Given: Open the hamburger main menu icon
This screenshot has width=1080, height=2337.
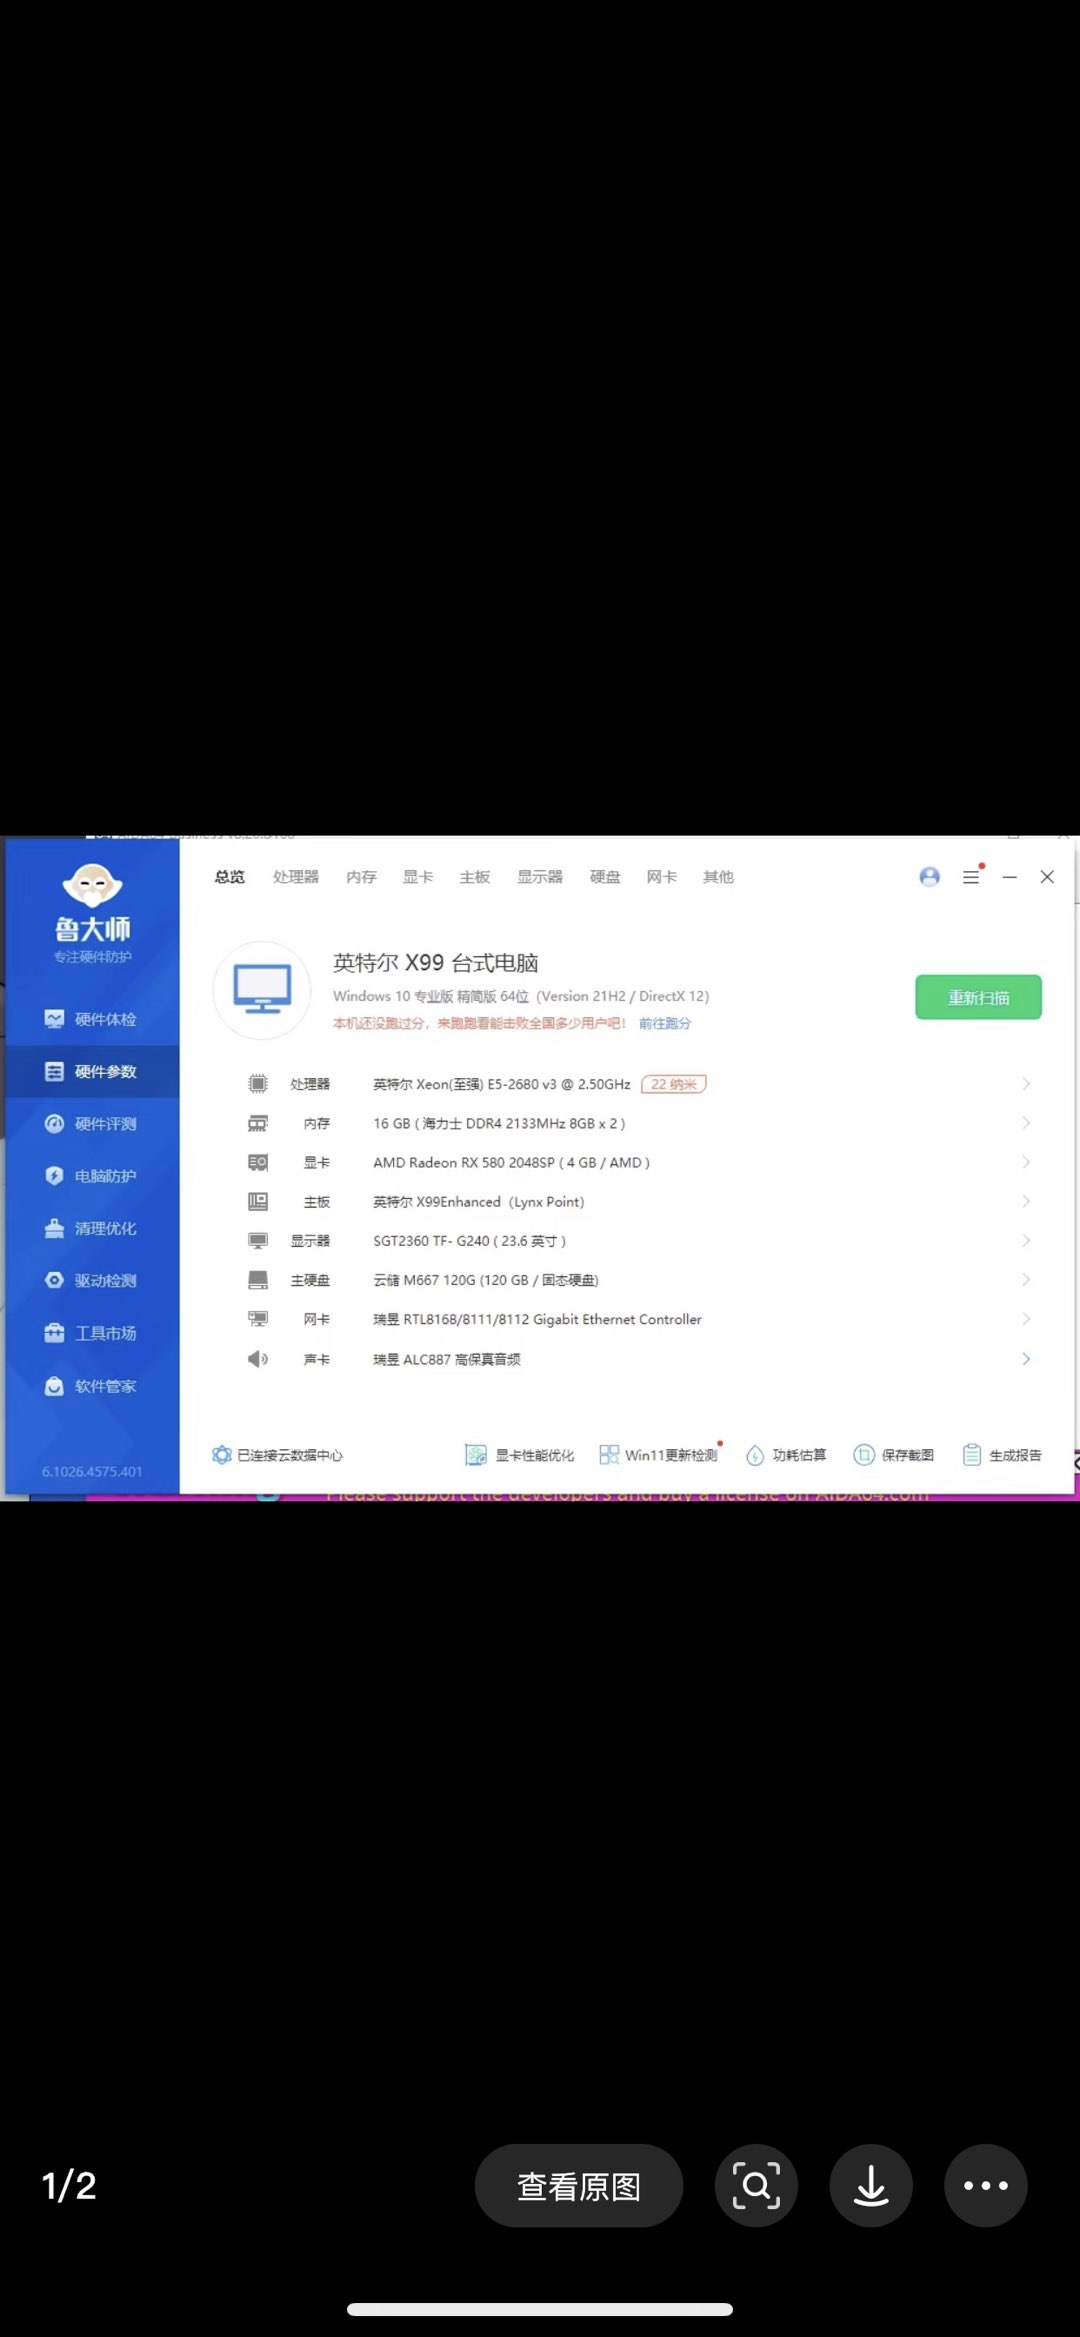Looking at the screenshot, I should 970,877.
